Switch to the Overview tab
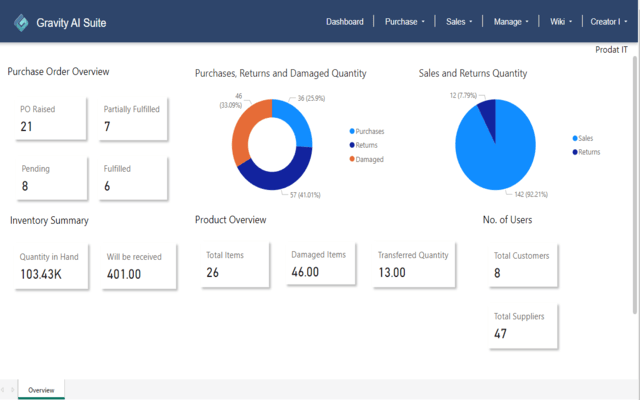This screenshot has height=400, width=640. pyautogui.click(x=41, y=390)
